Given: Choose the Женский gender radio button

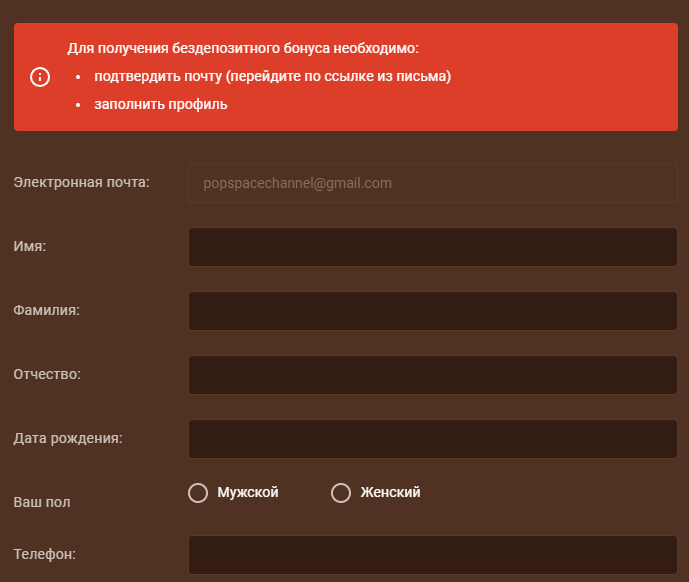Looking at the screenshot, I should point(341,493).
